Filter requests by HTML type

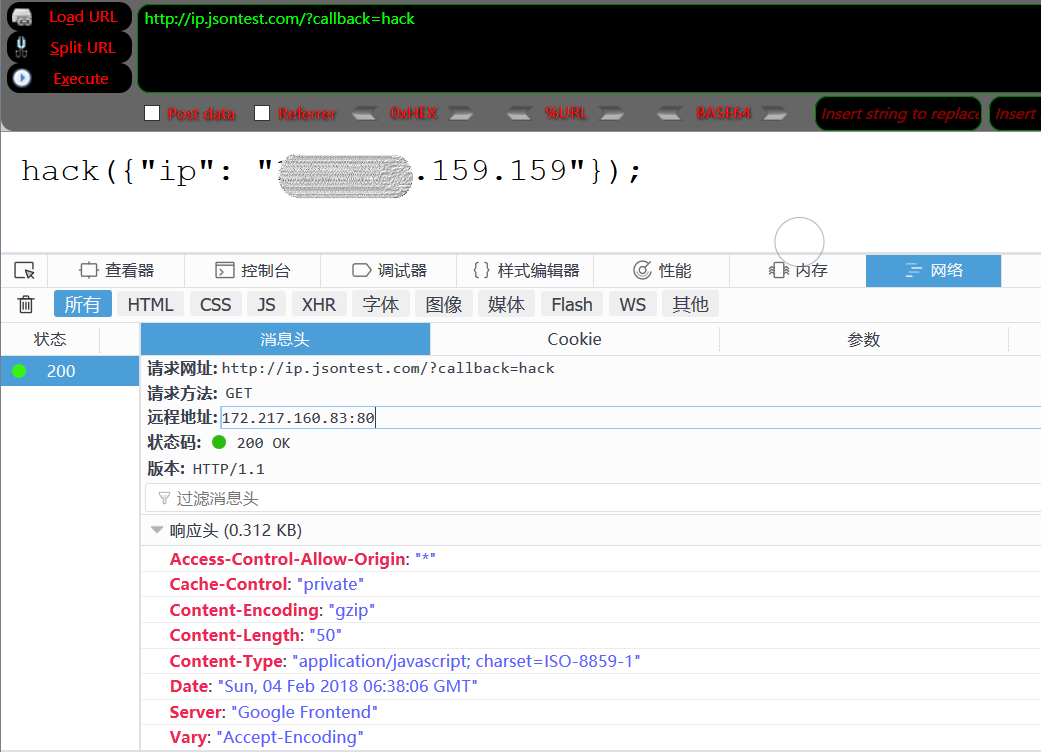(x=150, y=304)
